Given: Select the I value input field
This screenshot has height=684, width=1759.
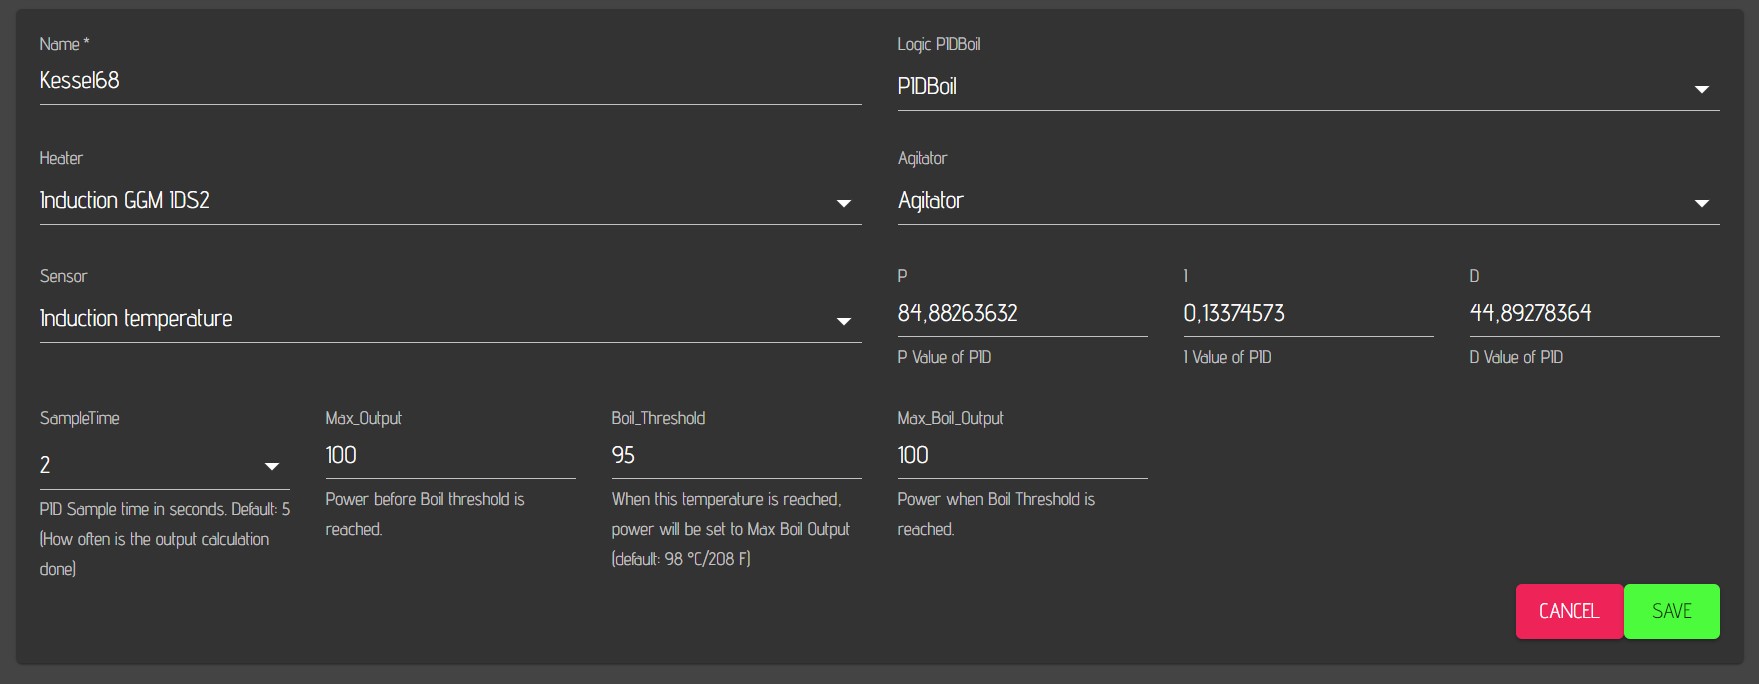Looking at the screenshot, I should click(1307, 314).
